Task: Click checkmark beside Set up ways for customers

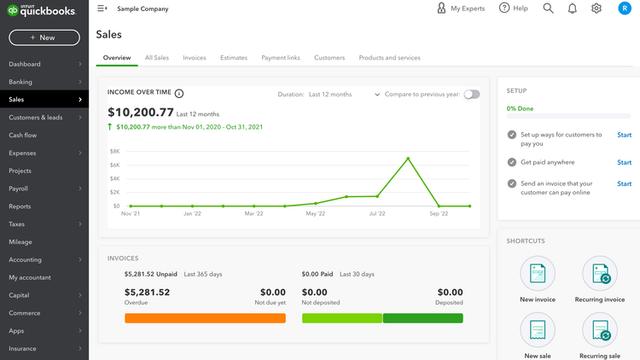Action: pyautogui.click(x=512, y=134)
